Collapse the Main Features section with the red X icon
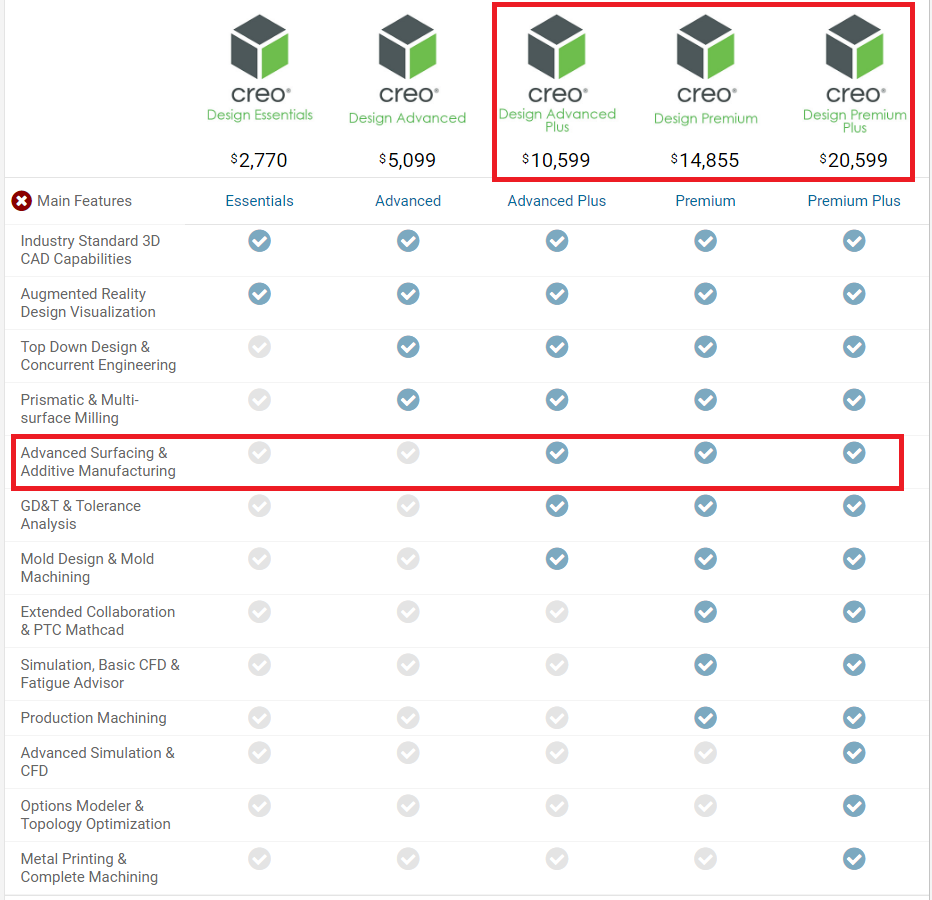The width and height of the screenshot is (932, 900). (x=21, y=201)
